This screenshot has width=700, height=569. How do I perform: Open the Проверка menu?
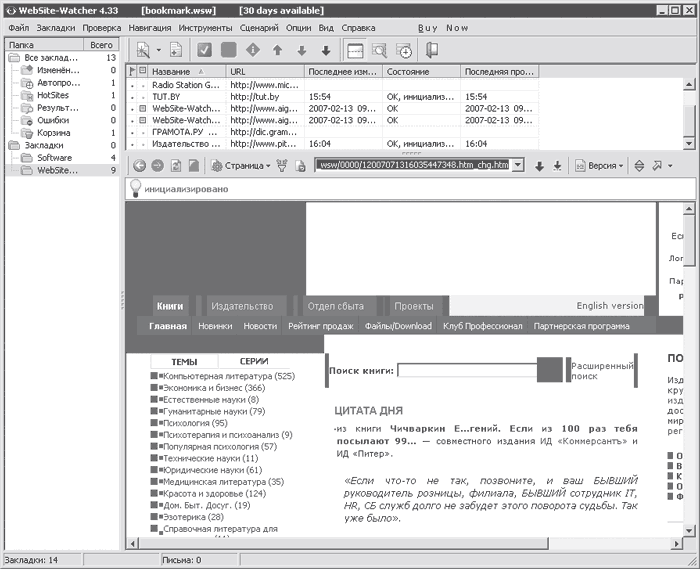pyautogui.click(x=102, y=28)
